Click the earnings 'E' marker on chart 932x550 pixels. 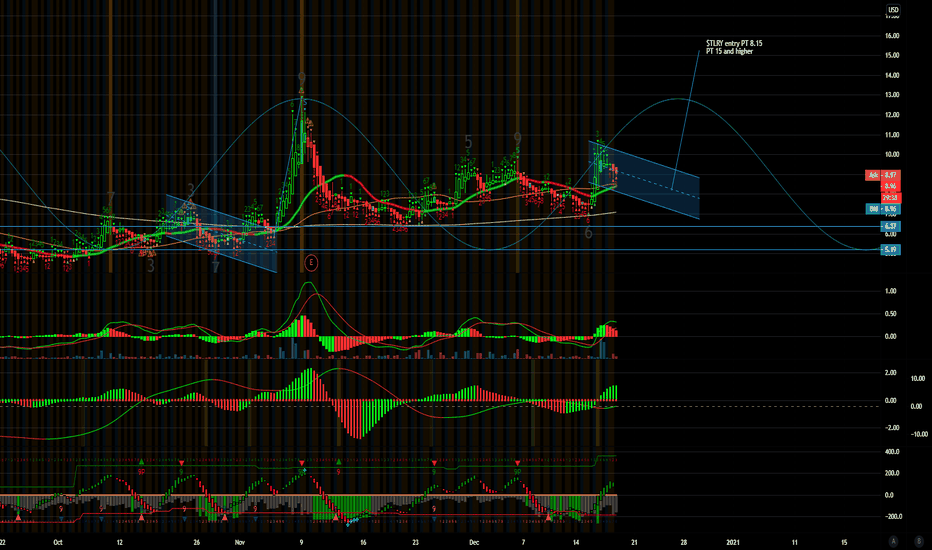click(311, 262)
